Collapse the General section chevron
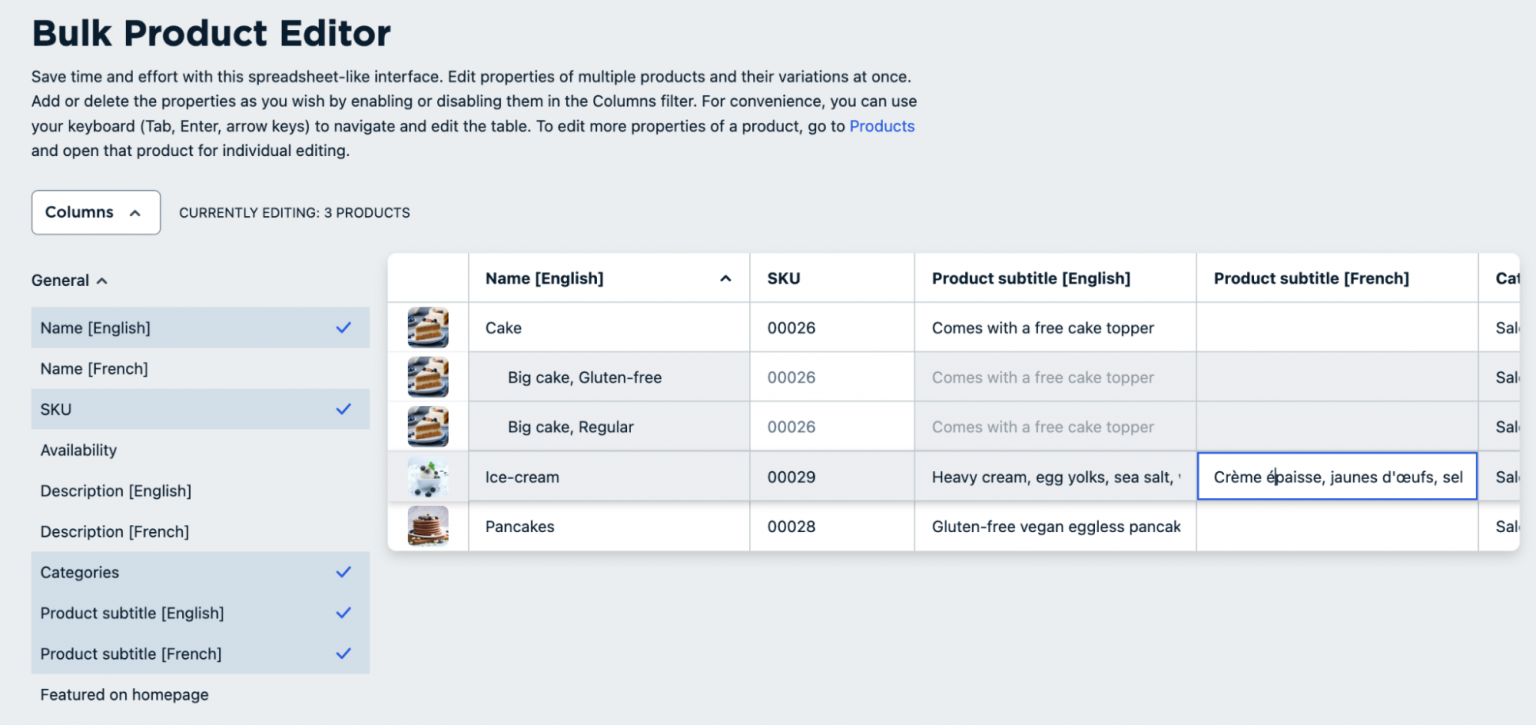Screen dimensions: 1536x725 pyautogui.click(x=102, y=281)
